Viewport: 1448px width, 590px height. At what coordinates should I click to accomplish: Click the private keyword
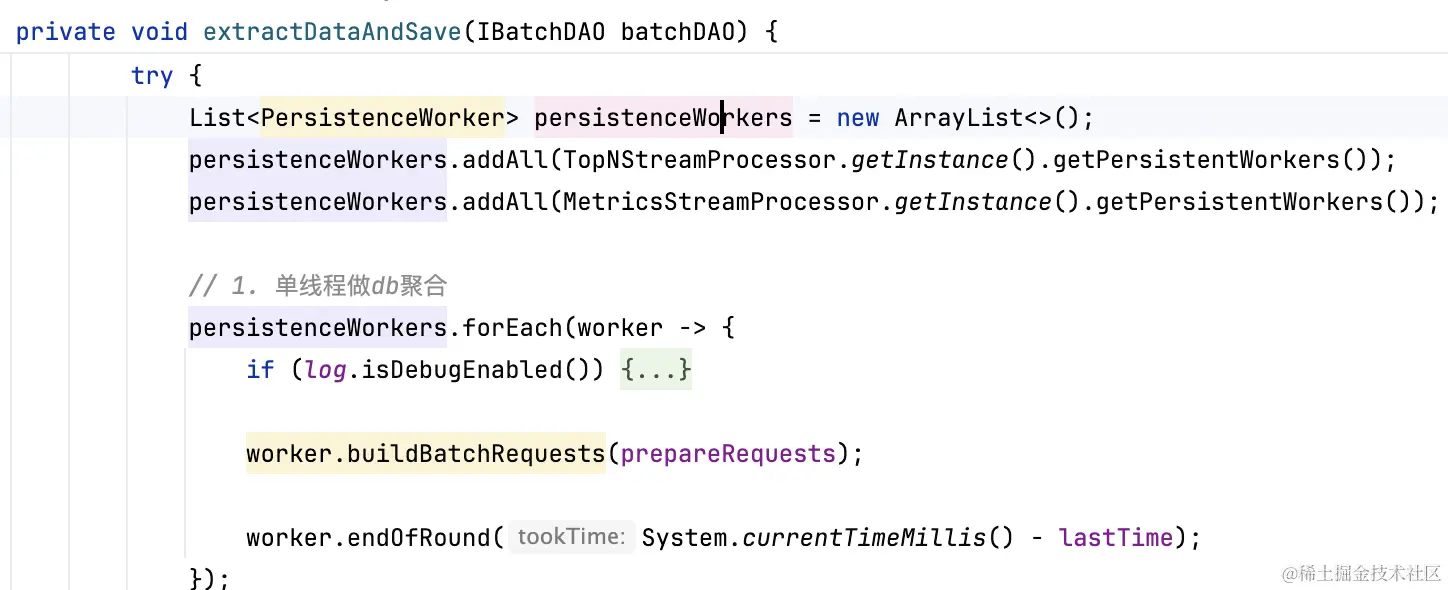pyautogui.click(x=66, y=32)
